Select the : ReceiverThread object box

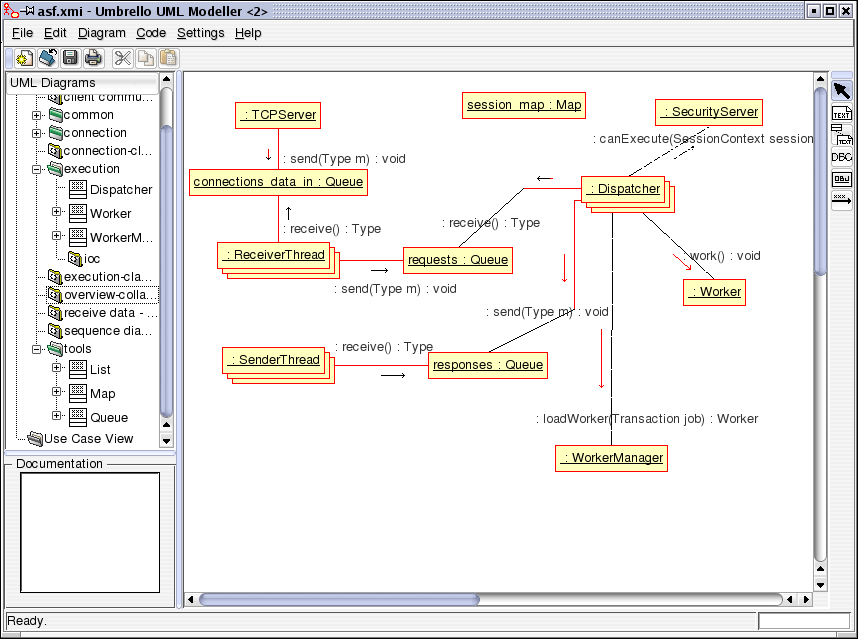274,255
